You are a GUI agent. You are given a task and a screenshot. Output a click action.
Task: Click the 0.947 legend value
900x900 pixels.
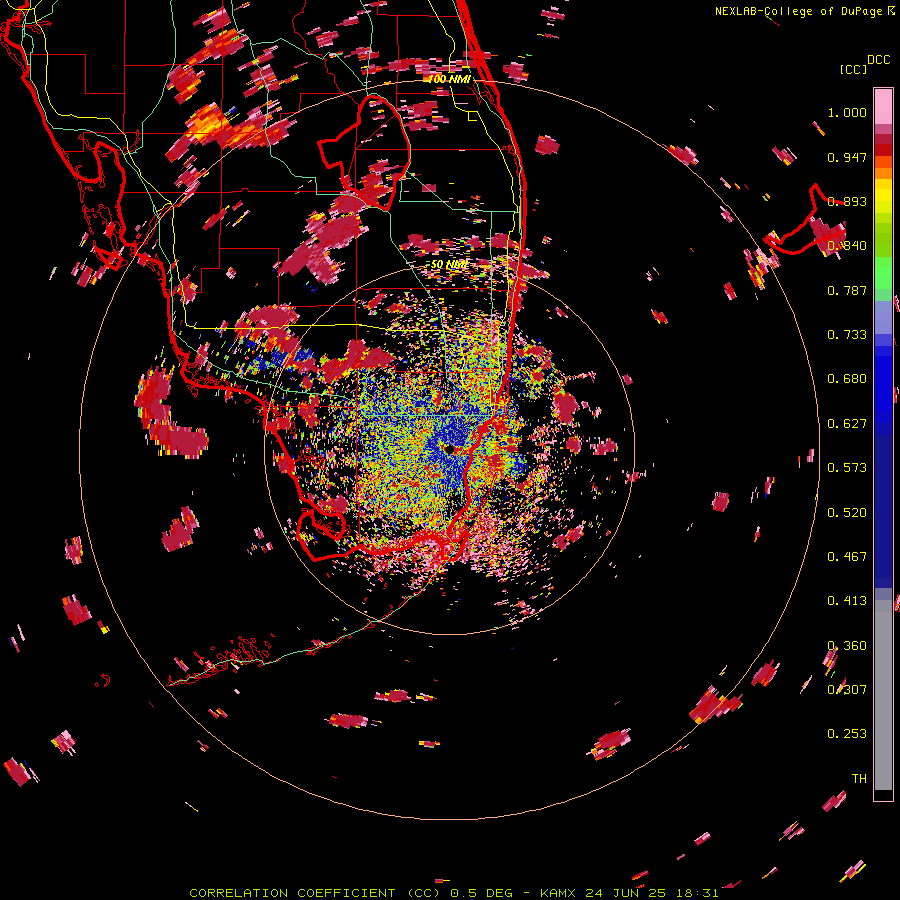847,157
